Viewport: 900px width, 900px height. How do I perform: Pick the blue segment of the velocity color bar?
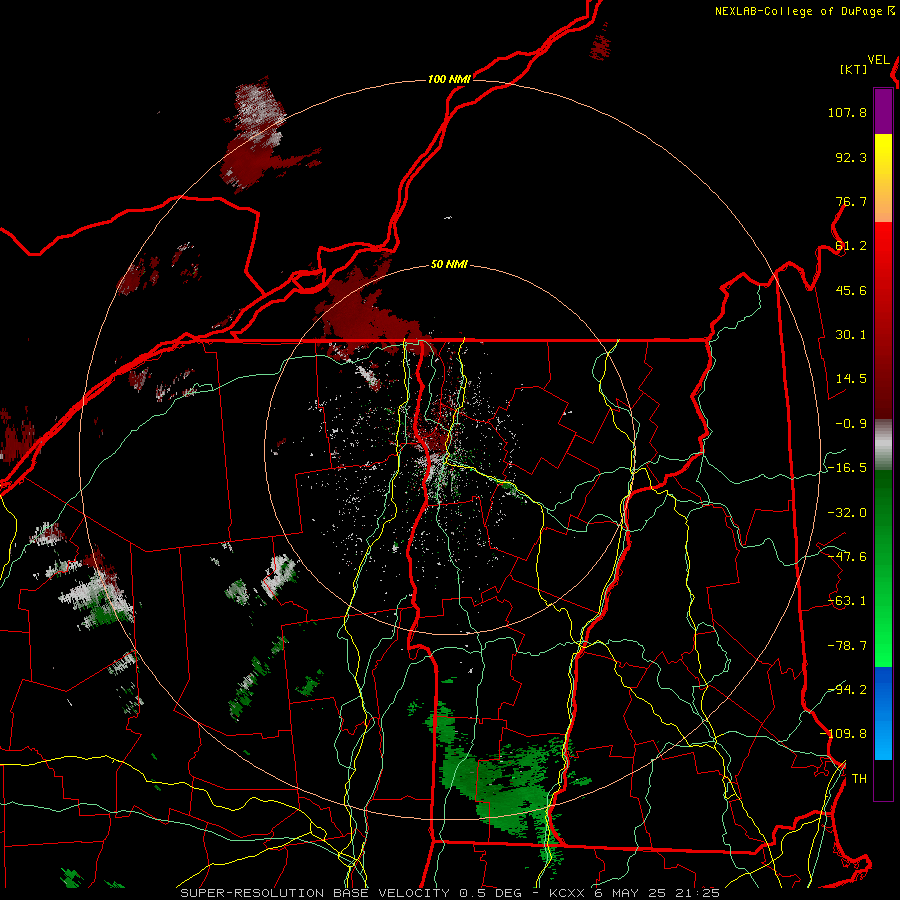(x=883, y=713)
